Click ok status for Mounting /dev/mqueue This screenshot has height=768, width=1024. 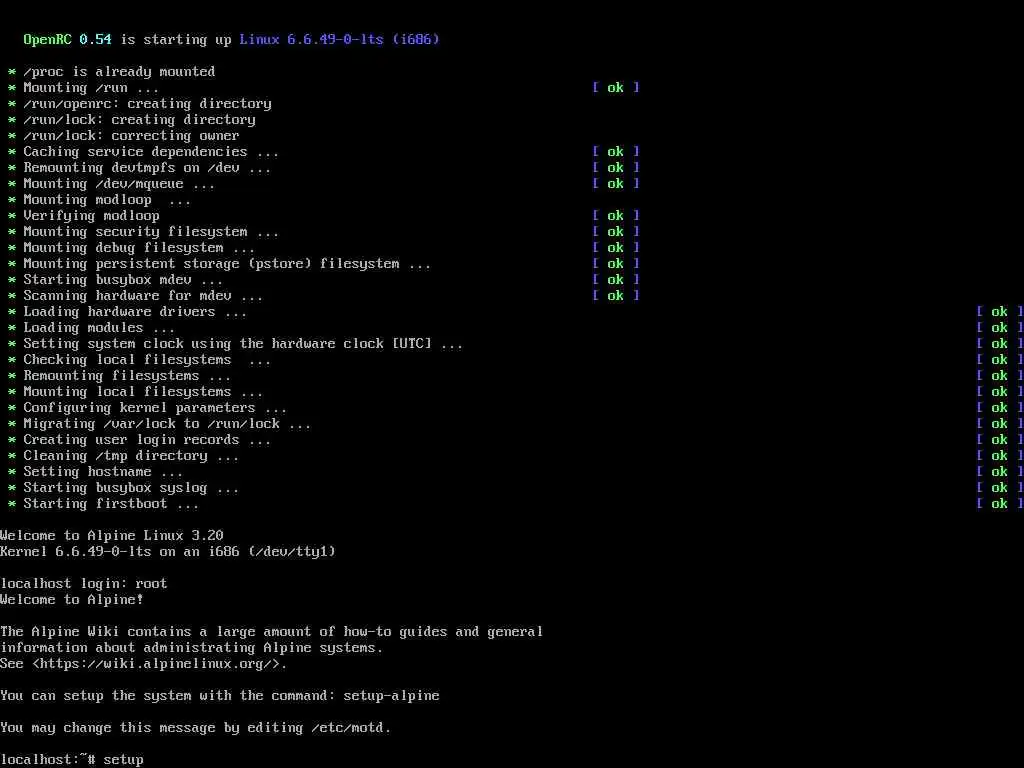(x=616, y=184)
